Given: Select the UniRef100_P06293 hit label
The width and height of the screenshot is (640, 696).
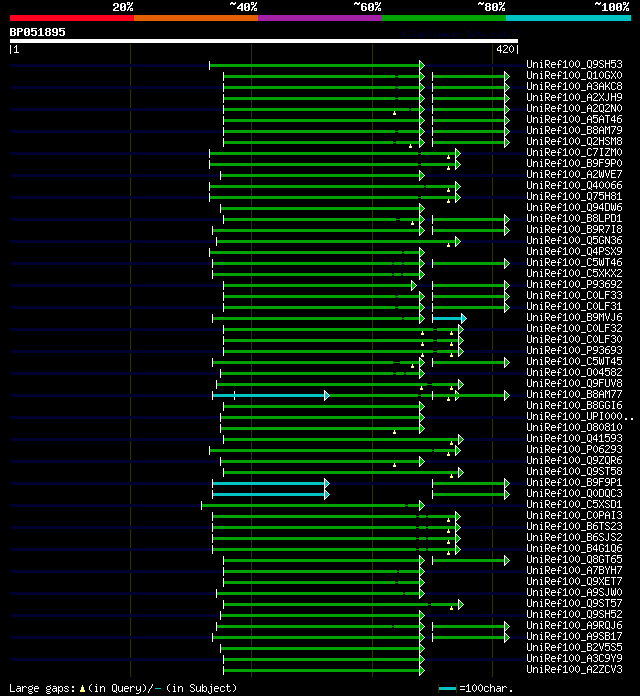Looking at the screenshot, I should (574, 450).
